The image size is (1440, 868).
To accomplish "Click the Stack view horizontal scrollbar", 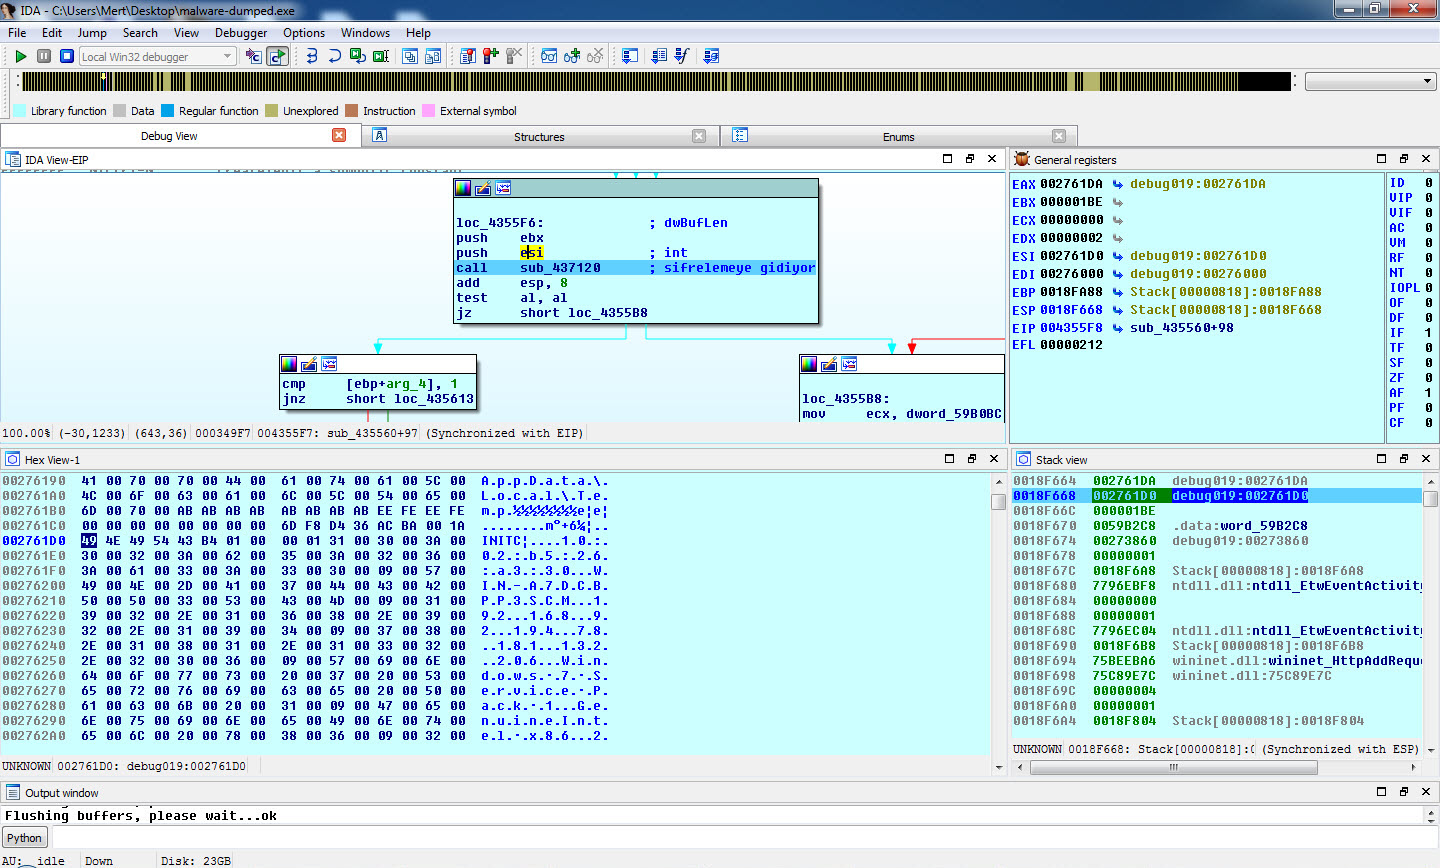I will (1217, 767).
